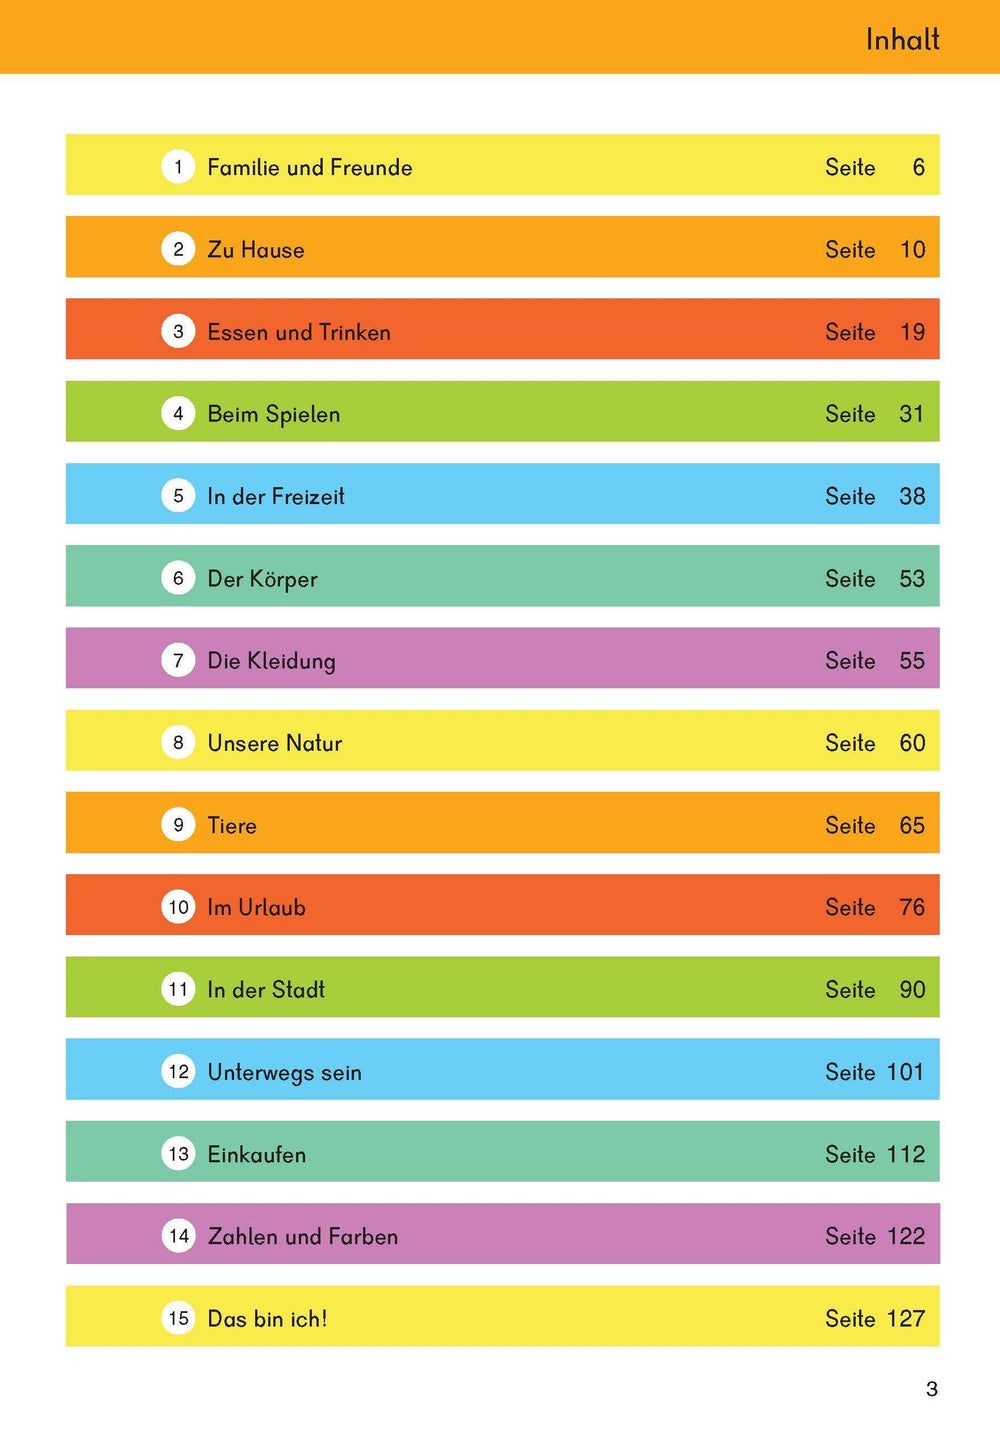Click Seite 112 for Einkaufen
The width and height of the screenshot is (1000, 1430).
(x=874, y=1154)
